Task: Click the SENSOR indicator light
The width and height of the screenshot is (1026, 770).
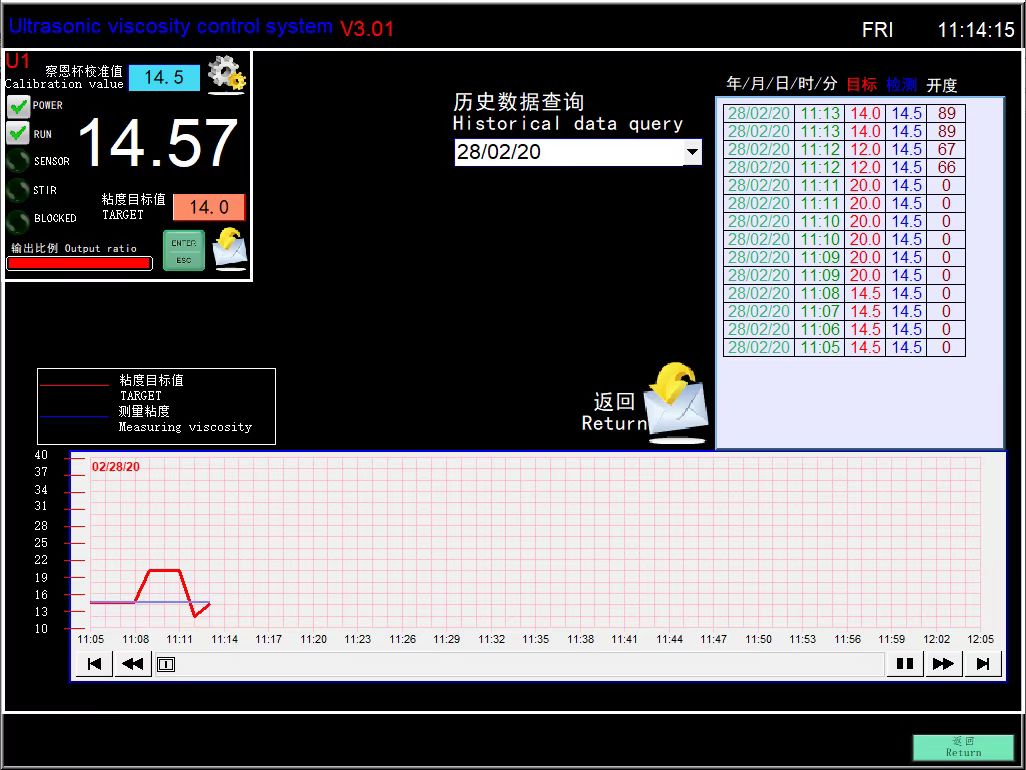Action: point(18,161)
